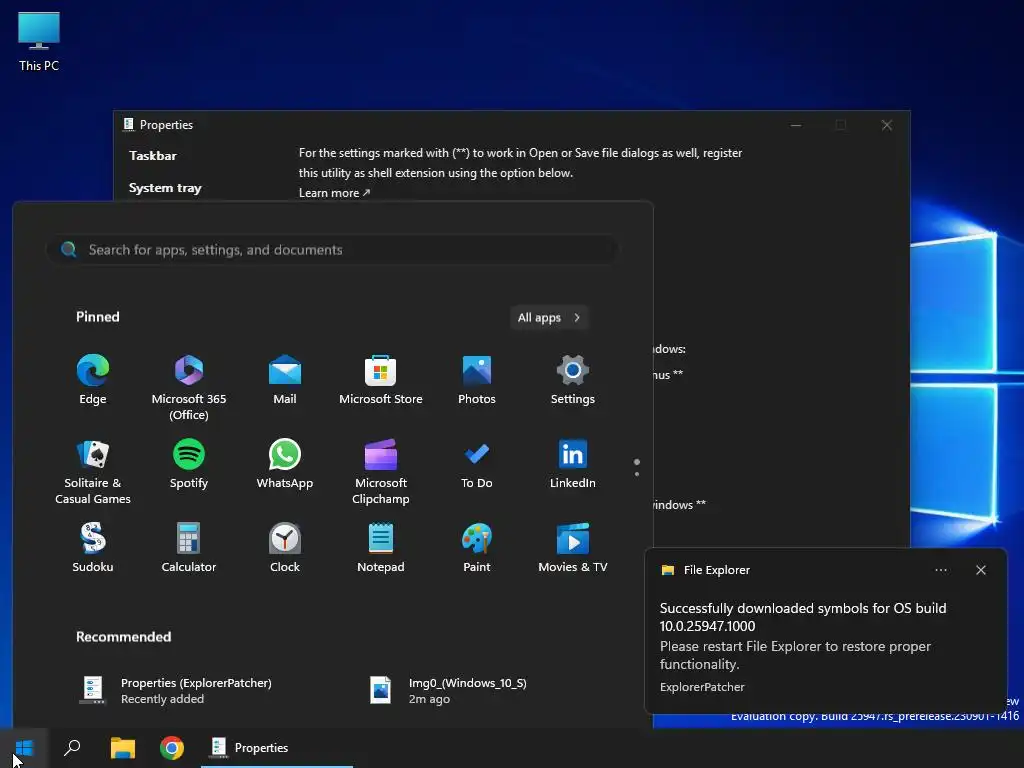Launch Movies & TV app
Viewport: 1024px width, 768px height.
573,549
